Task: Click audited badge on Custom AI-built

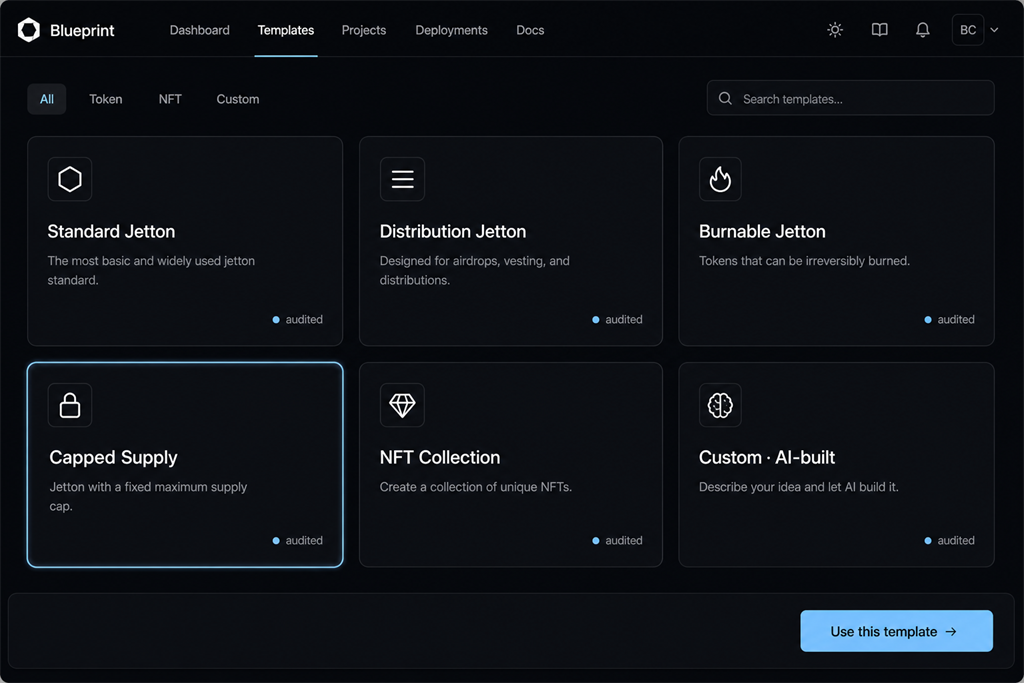Action: pos(950,541)
